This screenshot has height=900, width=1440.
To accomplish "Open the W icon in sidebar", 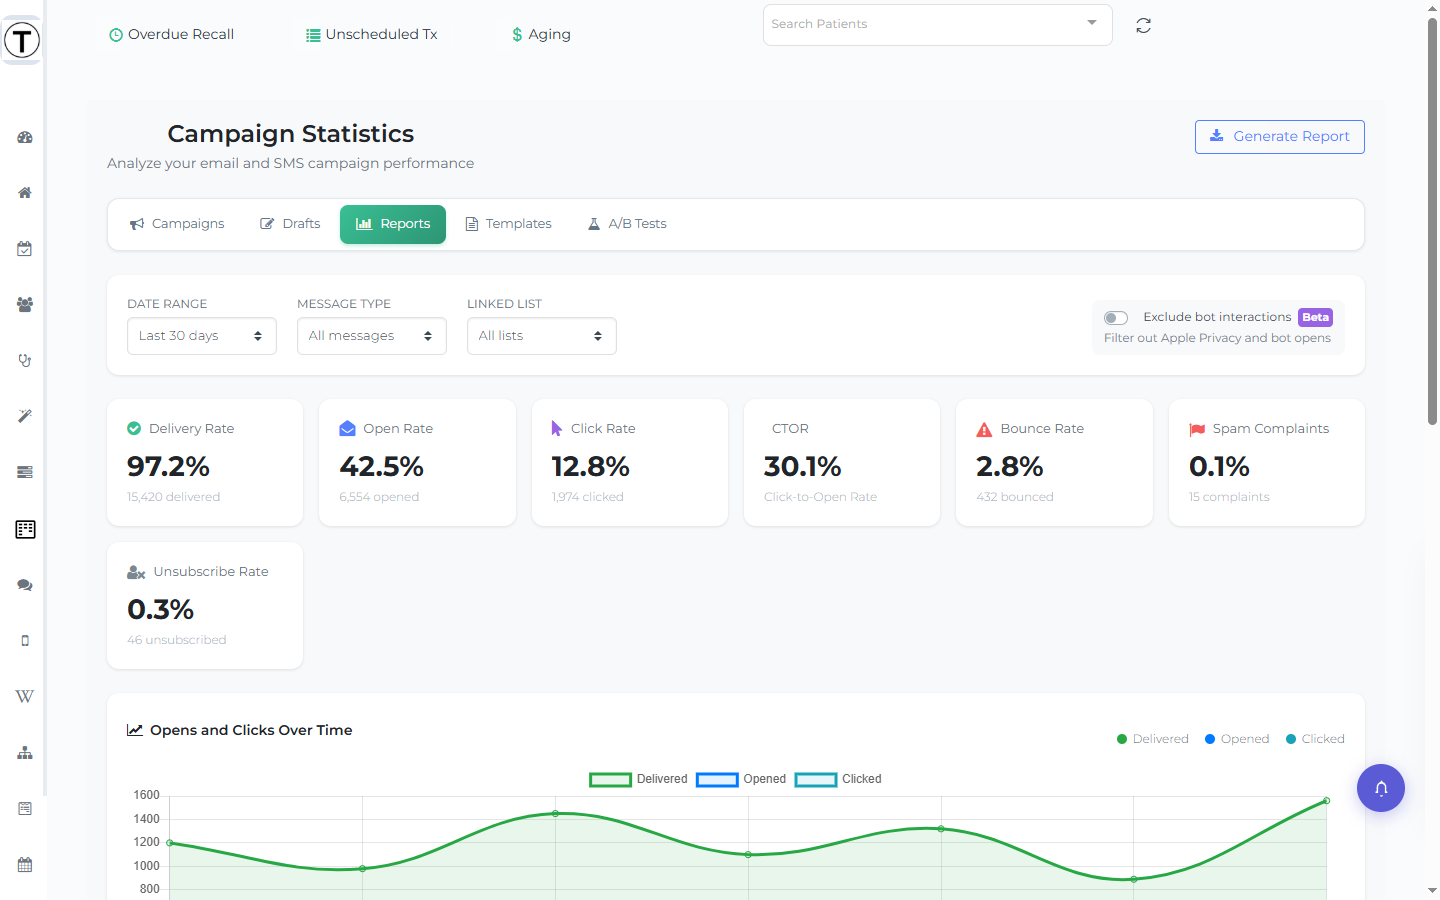I will [25, 696].
